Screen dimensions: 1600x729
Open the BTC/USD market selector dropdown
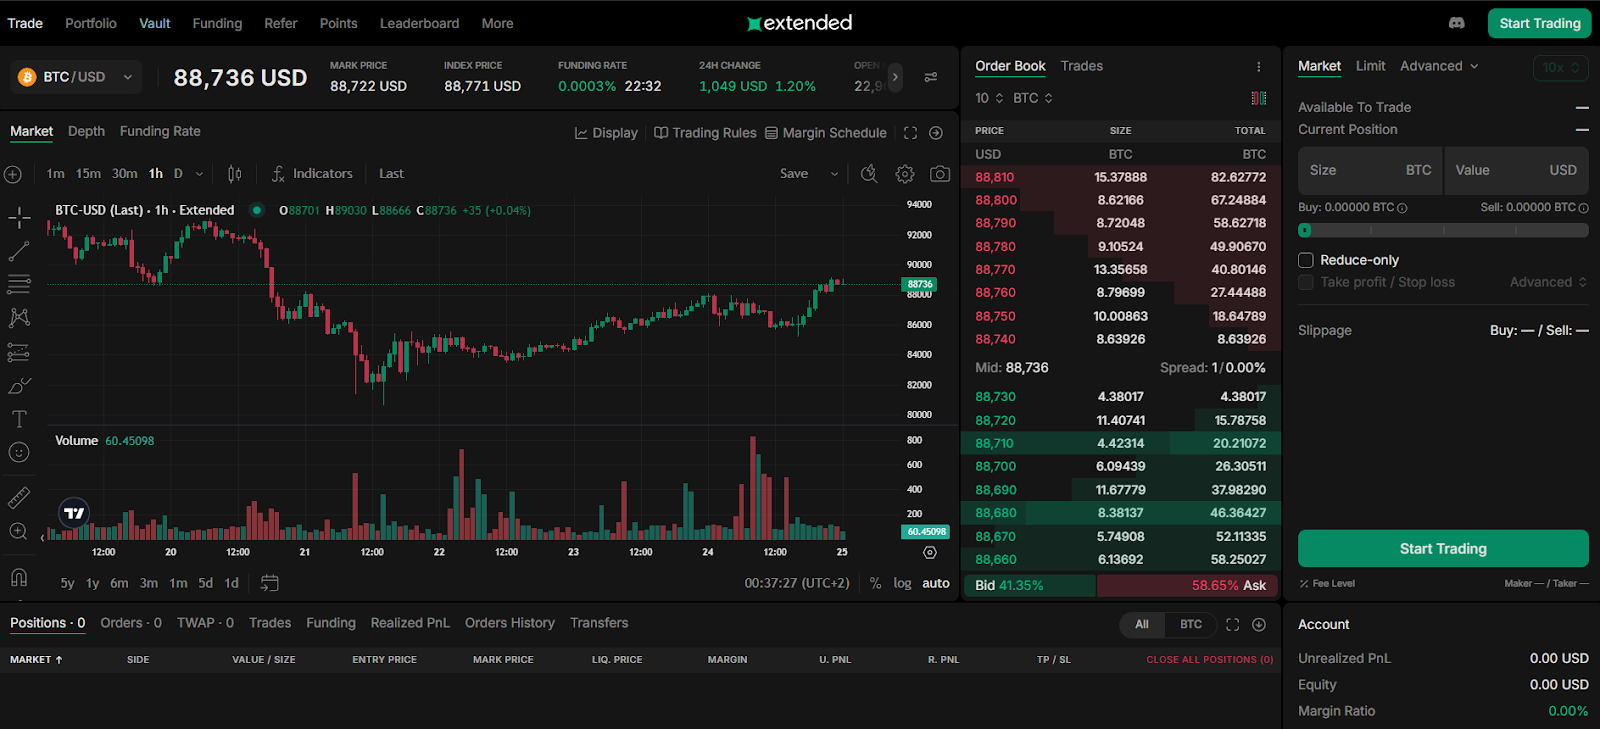76,77
